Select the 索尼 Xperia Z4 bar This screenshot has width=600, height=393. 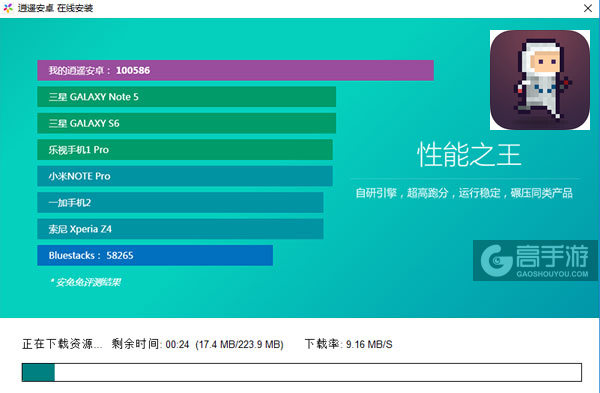tap(180, 229)
